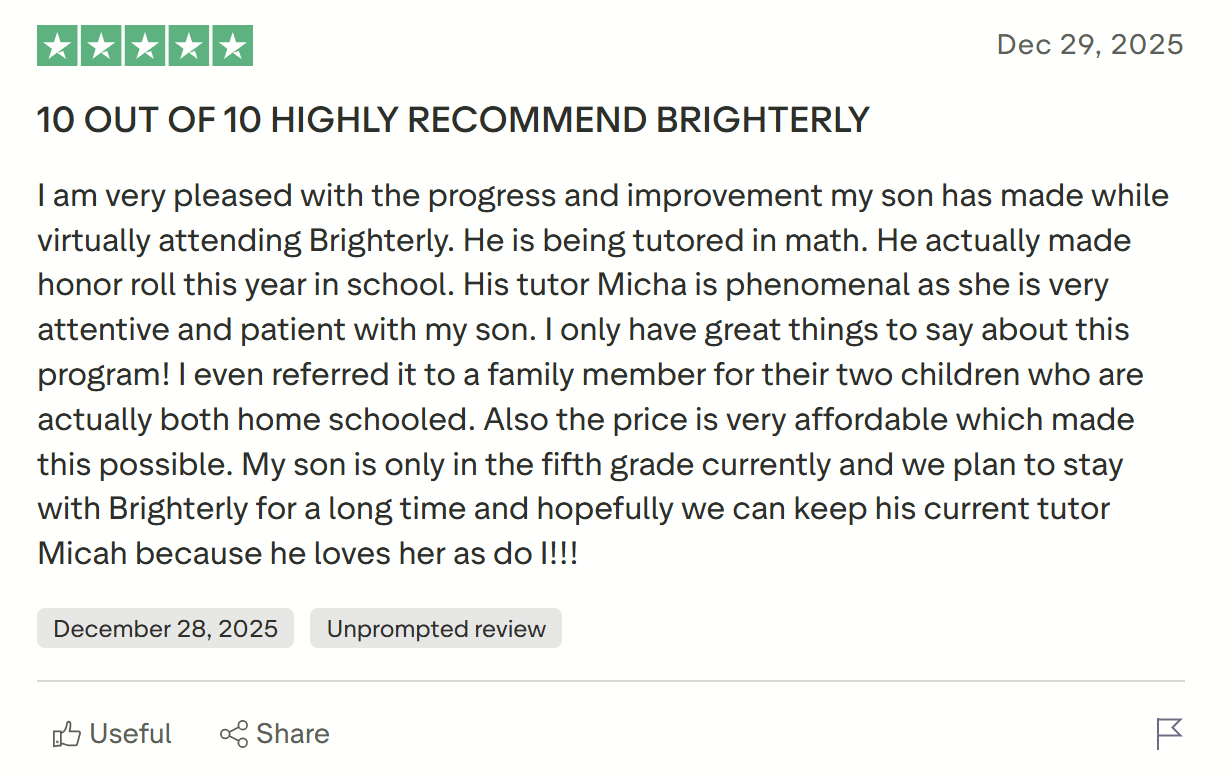Viewport: 1229px width, 776px height.
Task: Click the second star in the rating
Action: point(100,44)
